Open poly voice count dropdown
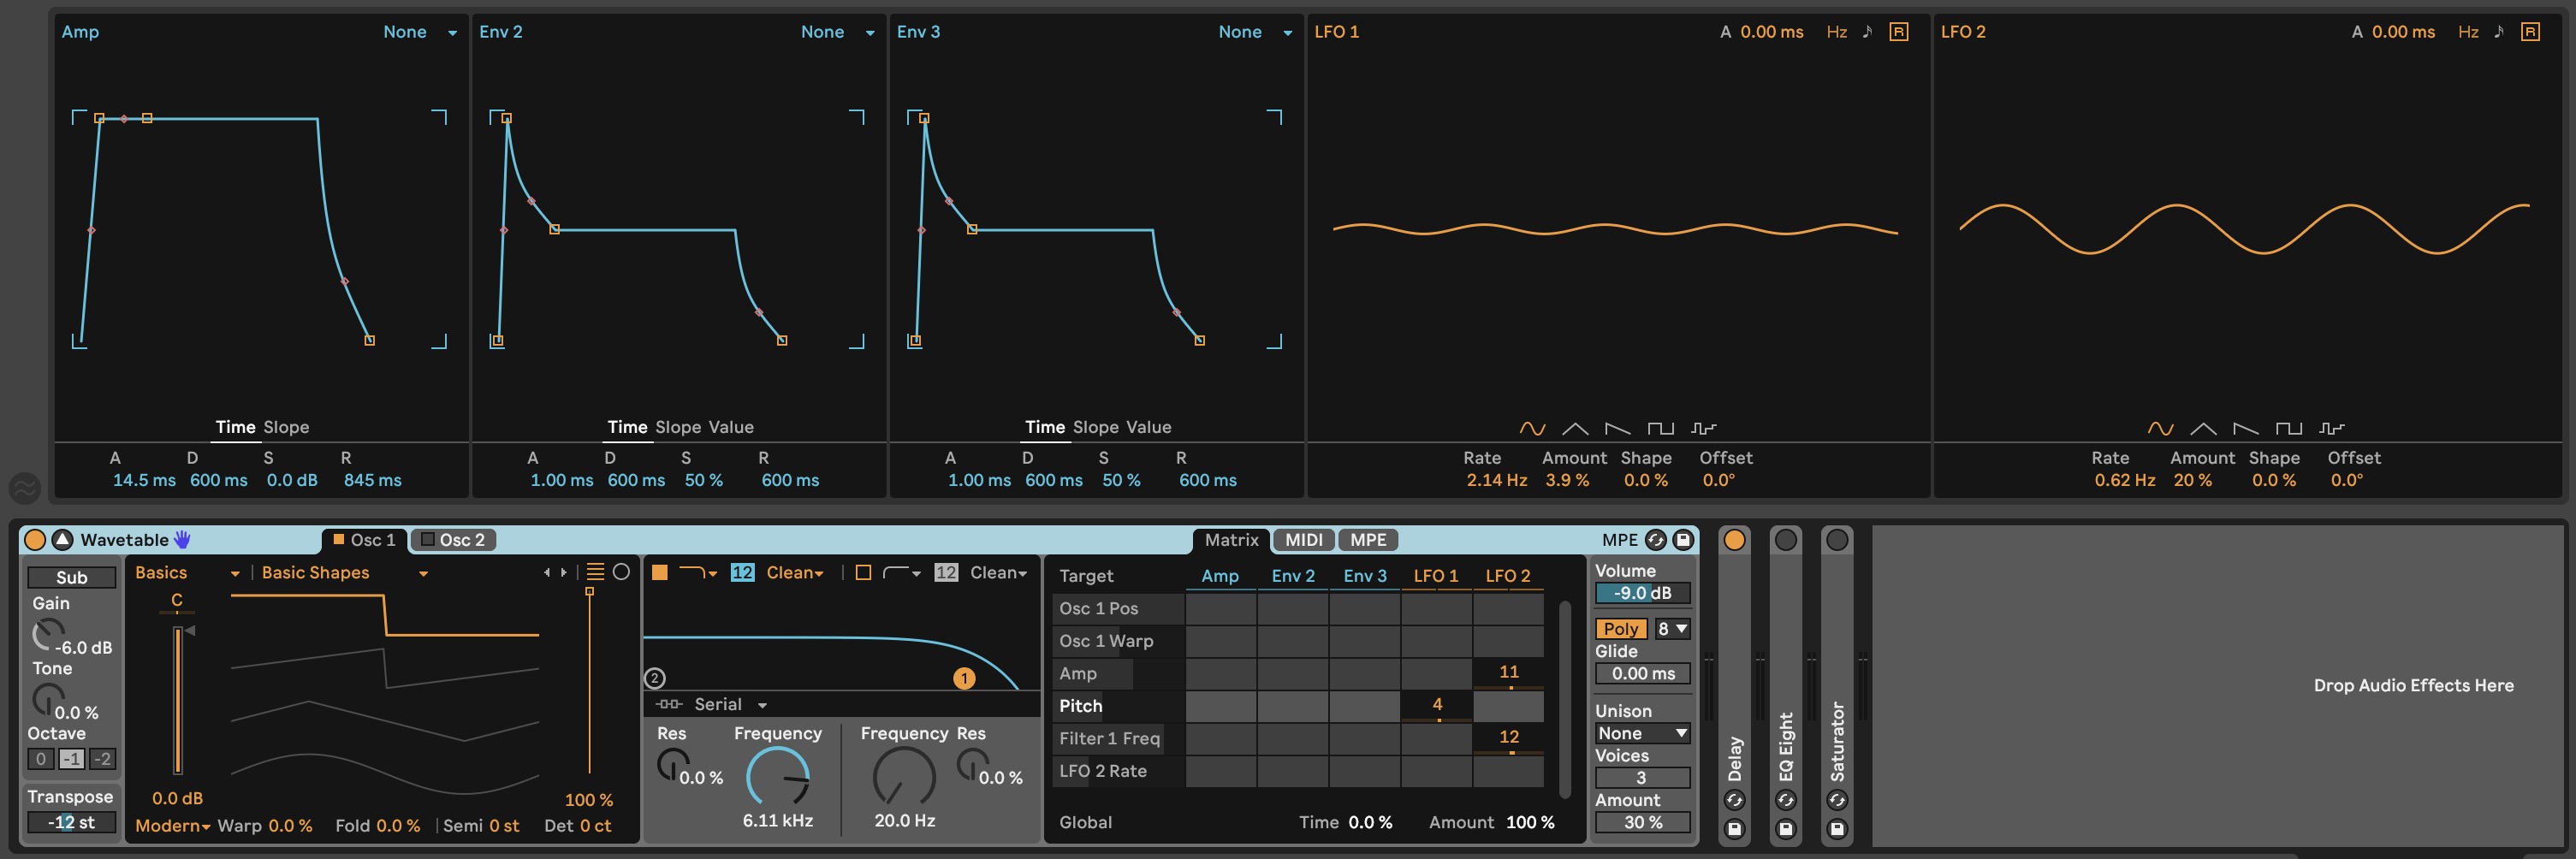The width and height of the screenshot is (2576, 859). pos(1672,629)
